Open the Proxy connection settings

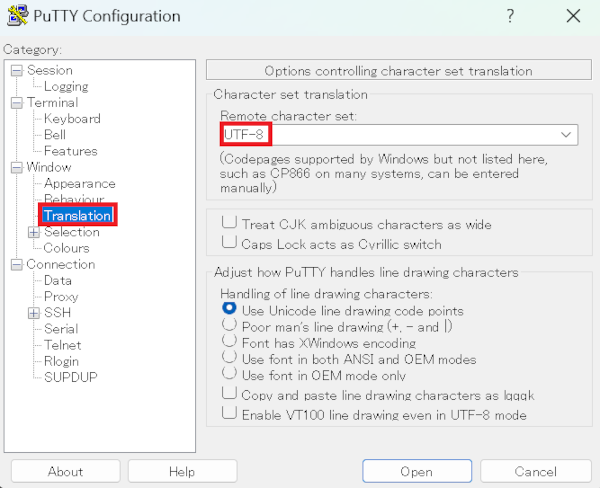pyautogui.click(x=60, y=297)
